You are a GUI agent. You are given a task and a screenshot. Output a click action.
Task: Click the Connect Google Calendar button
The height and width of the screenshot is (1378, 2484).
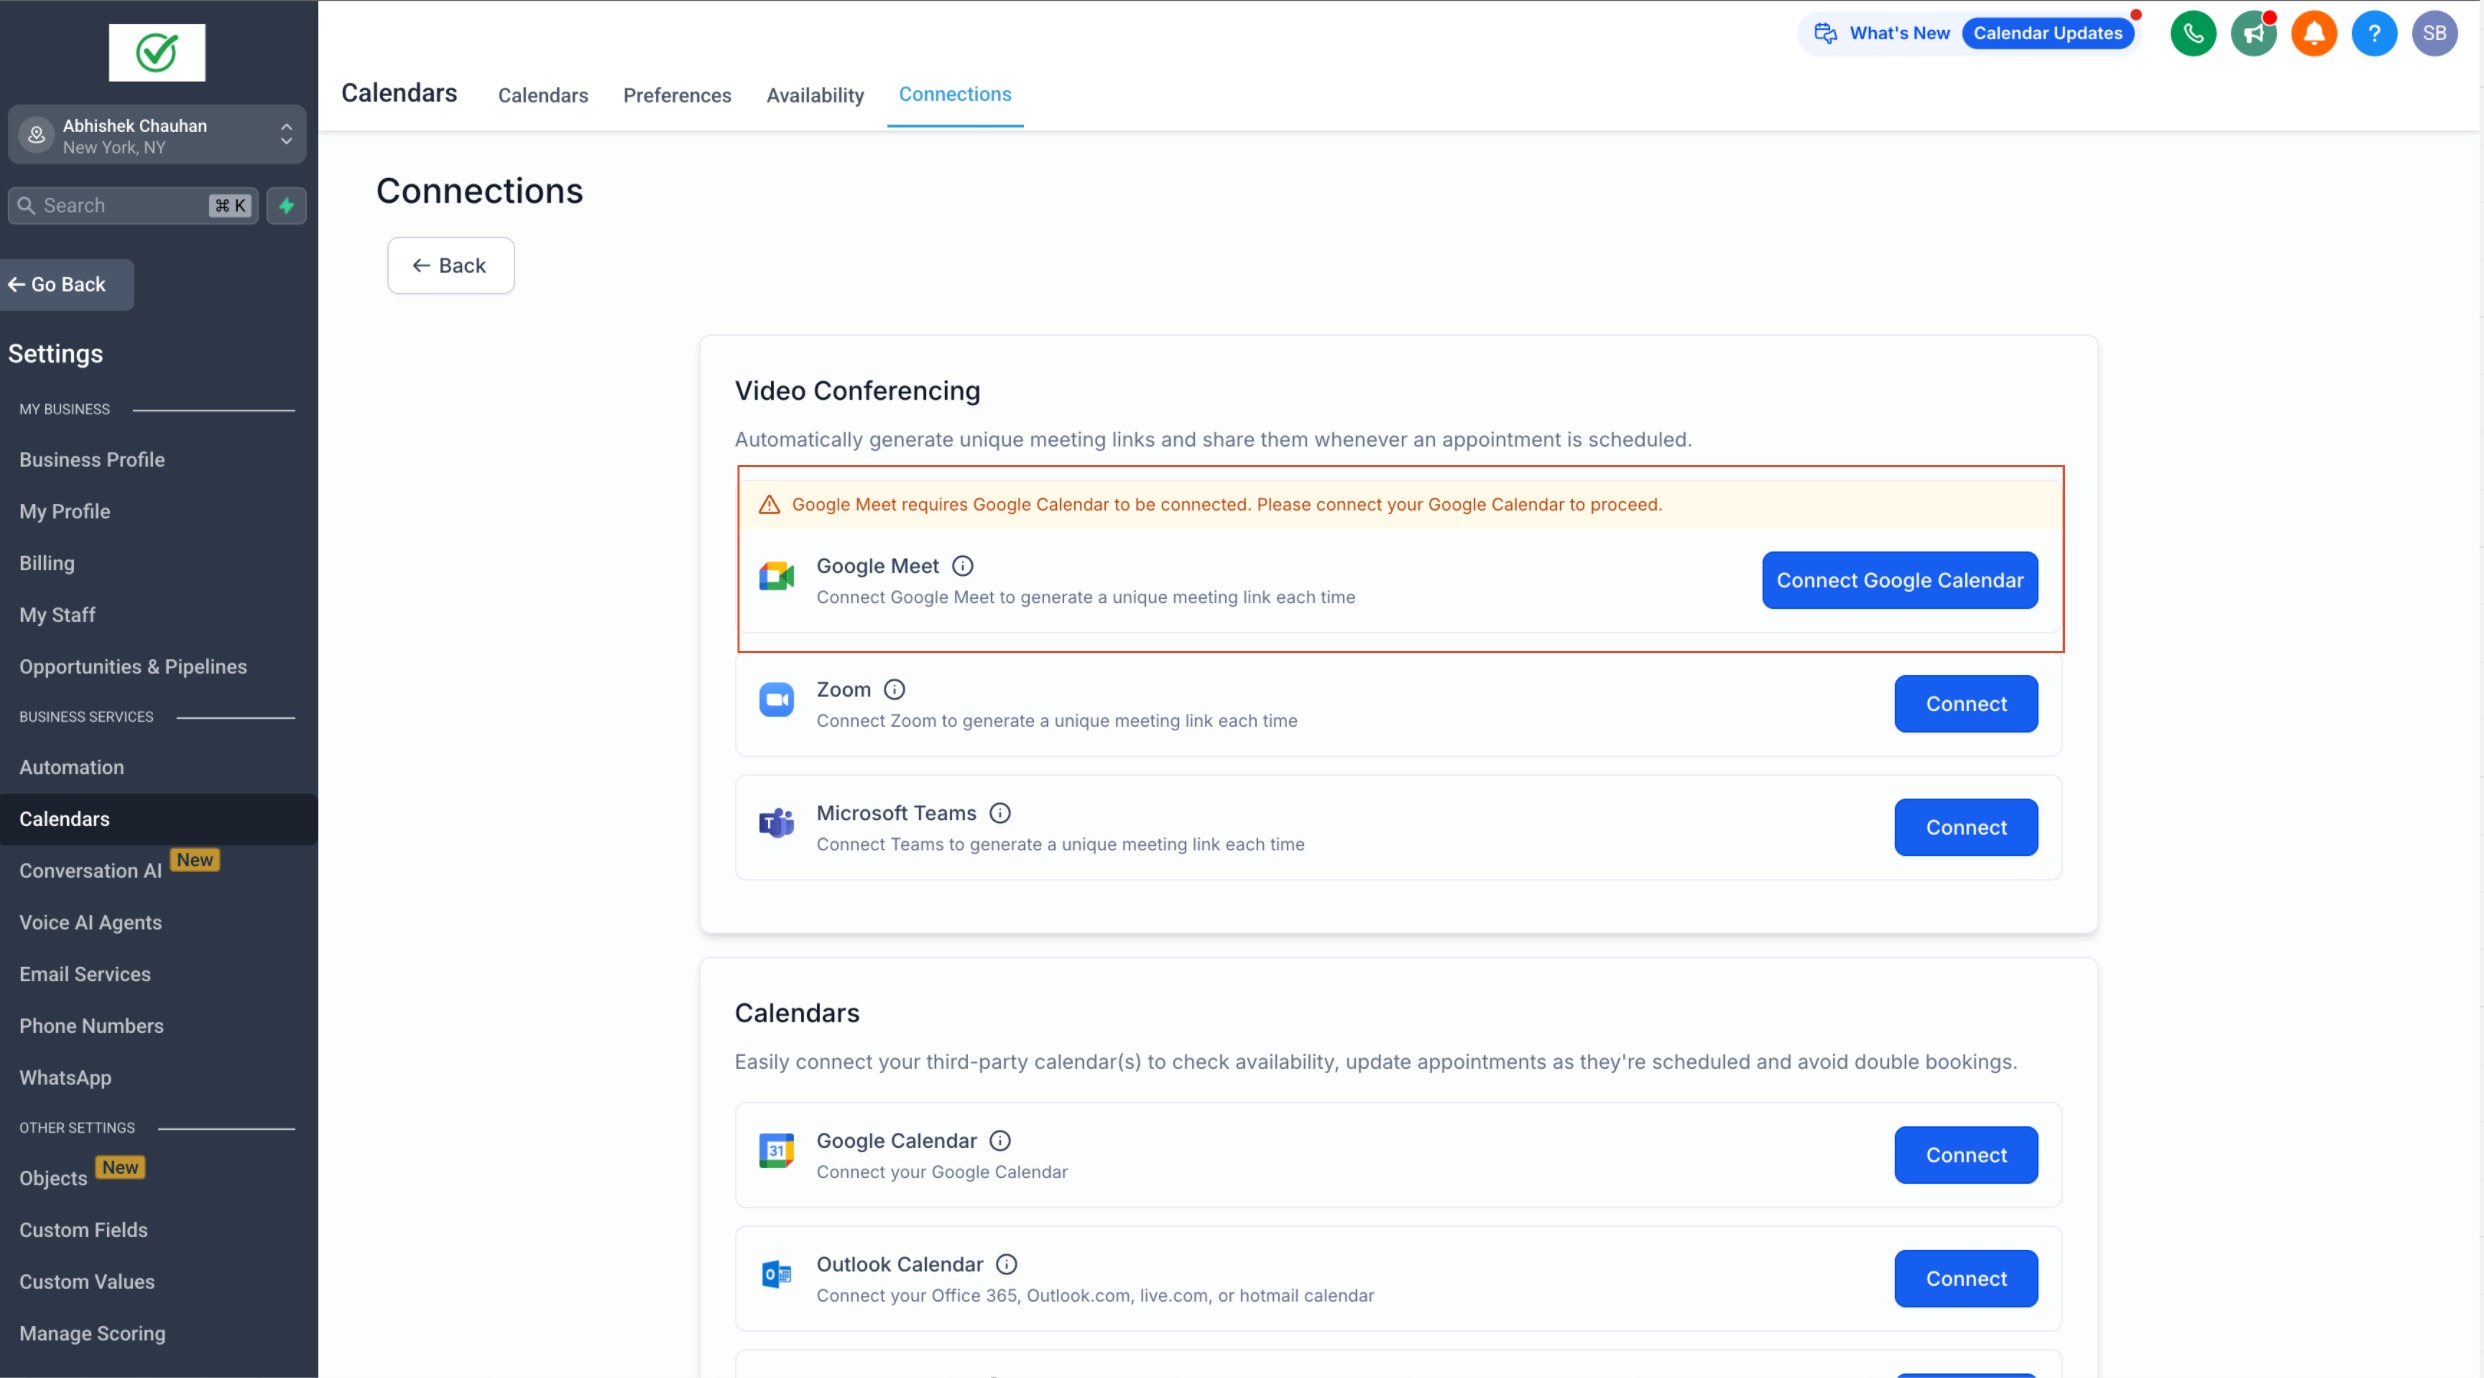tap(1900, 581)
